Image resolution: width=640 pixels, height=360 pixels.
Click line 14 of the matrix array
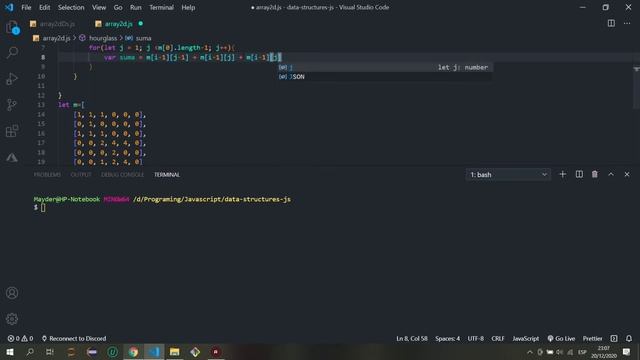coord(109,114)
